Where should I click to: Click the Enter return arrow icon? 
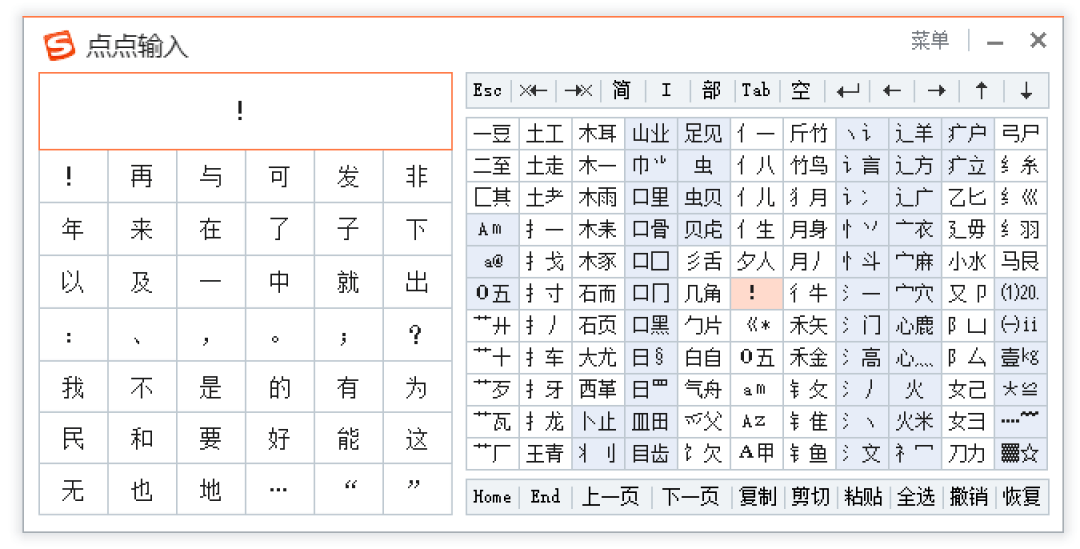tap(848, 91)
